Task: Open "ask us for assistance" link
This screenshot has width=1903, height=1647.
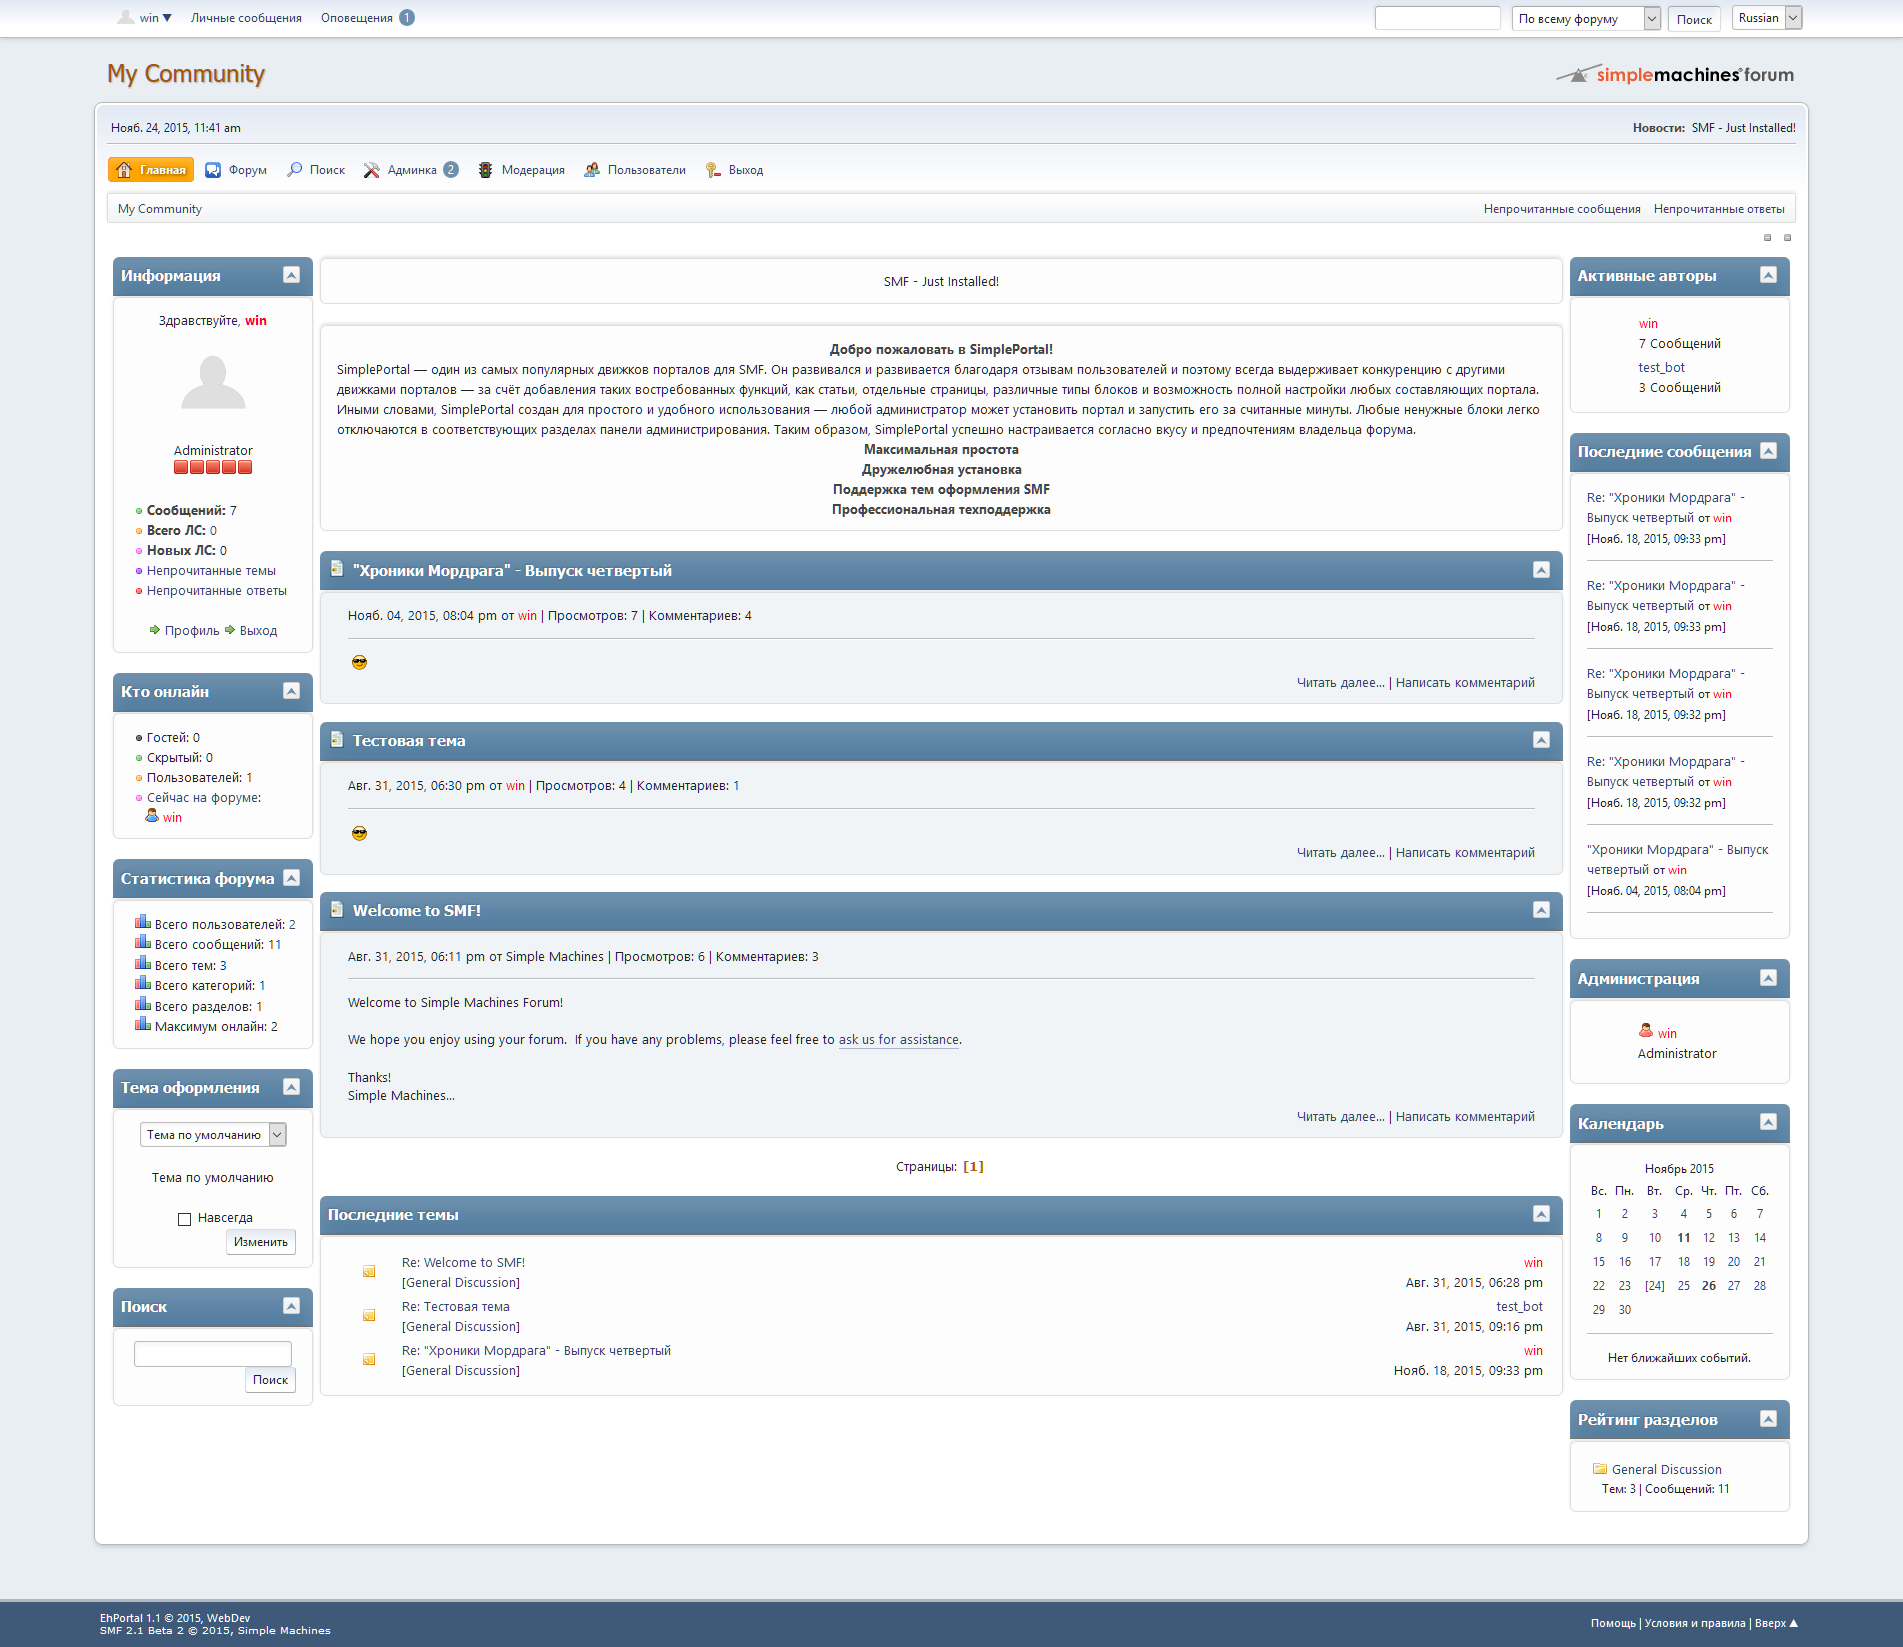Action: tap(898, 1040)
